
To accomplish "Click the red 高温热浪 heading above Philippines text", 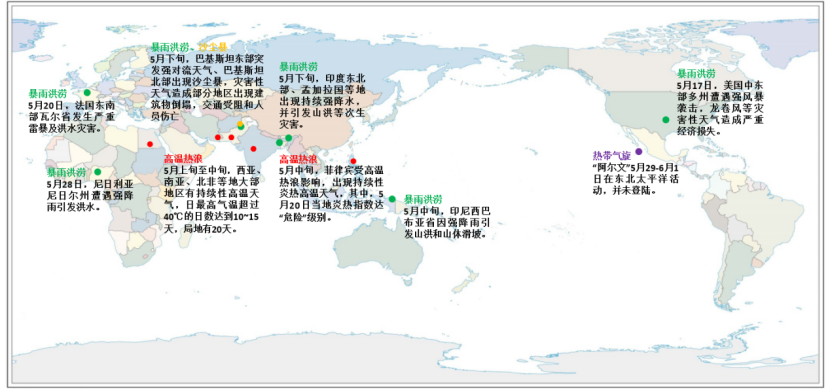I will click(x=298, y=159).
